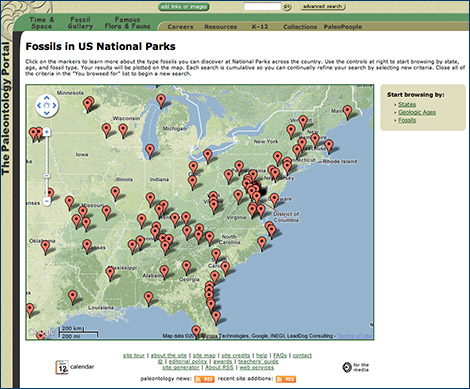The image size is (470, 389).
Task: Pan the map up with arrow control
Action: tap(47, 98)
